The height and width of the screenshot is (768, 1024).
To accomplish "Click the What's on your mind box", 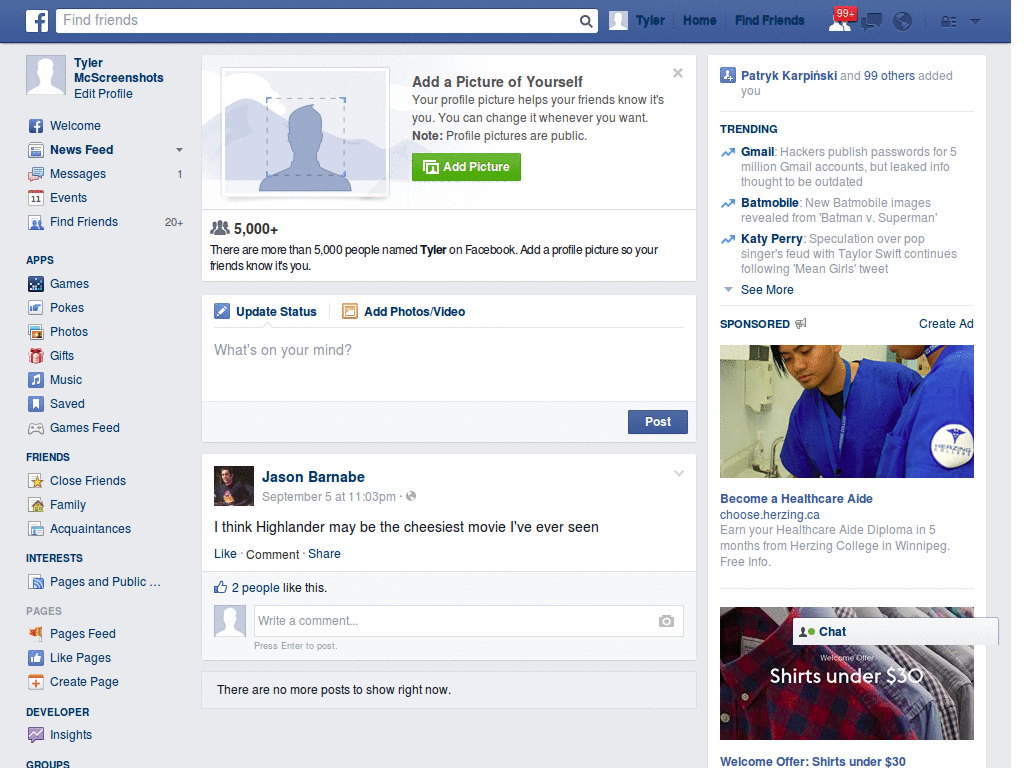I will (449, 364).
